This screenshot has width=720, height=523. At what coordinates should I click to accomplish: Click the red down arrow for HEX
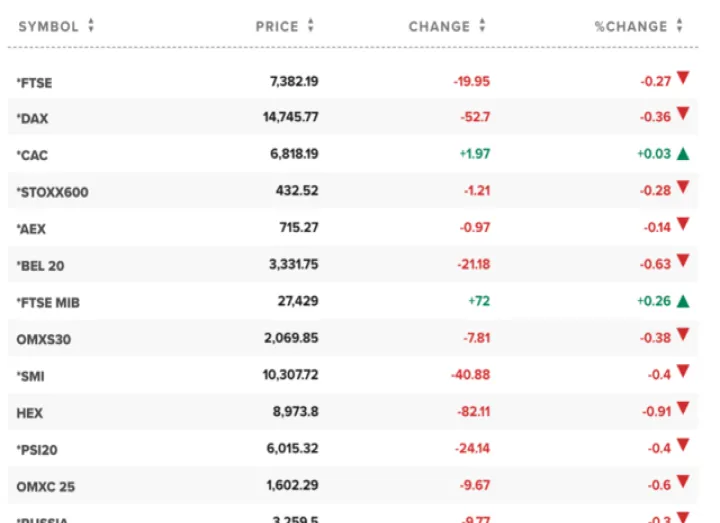click(x=683, y=409)
